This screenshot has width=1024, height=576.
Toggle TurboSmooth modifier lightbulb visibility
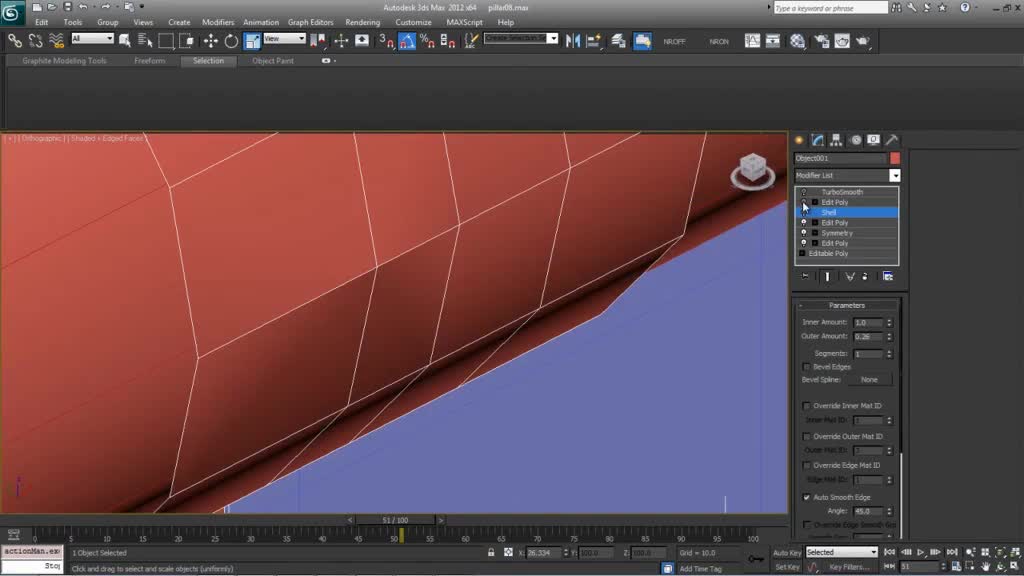point(804,192)
